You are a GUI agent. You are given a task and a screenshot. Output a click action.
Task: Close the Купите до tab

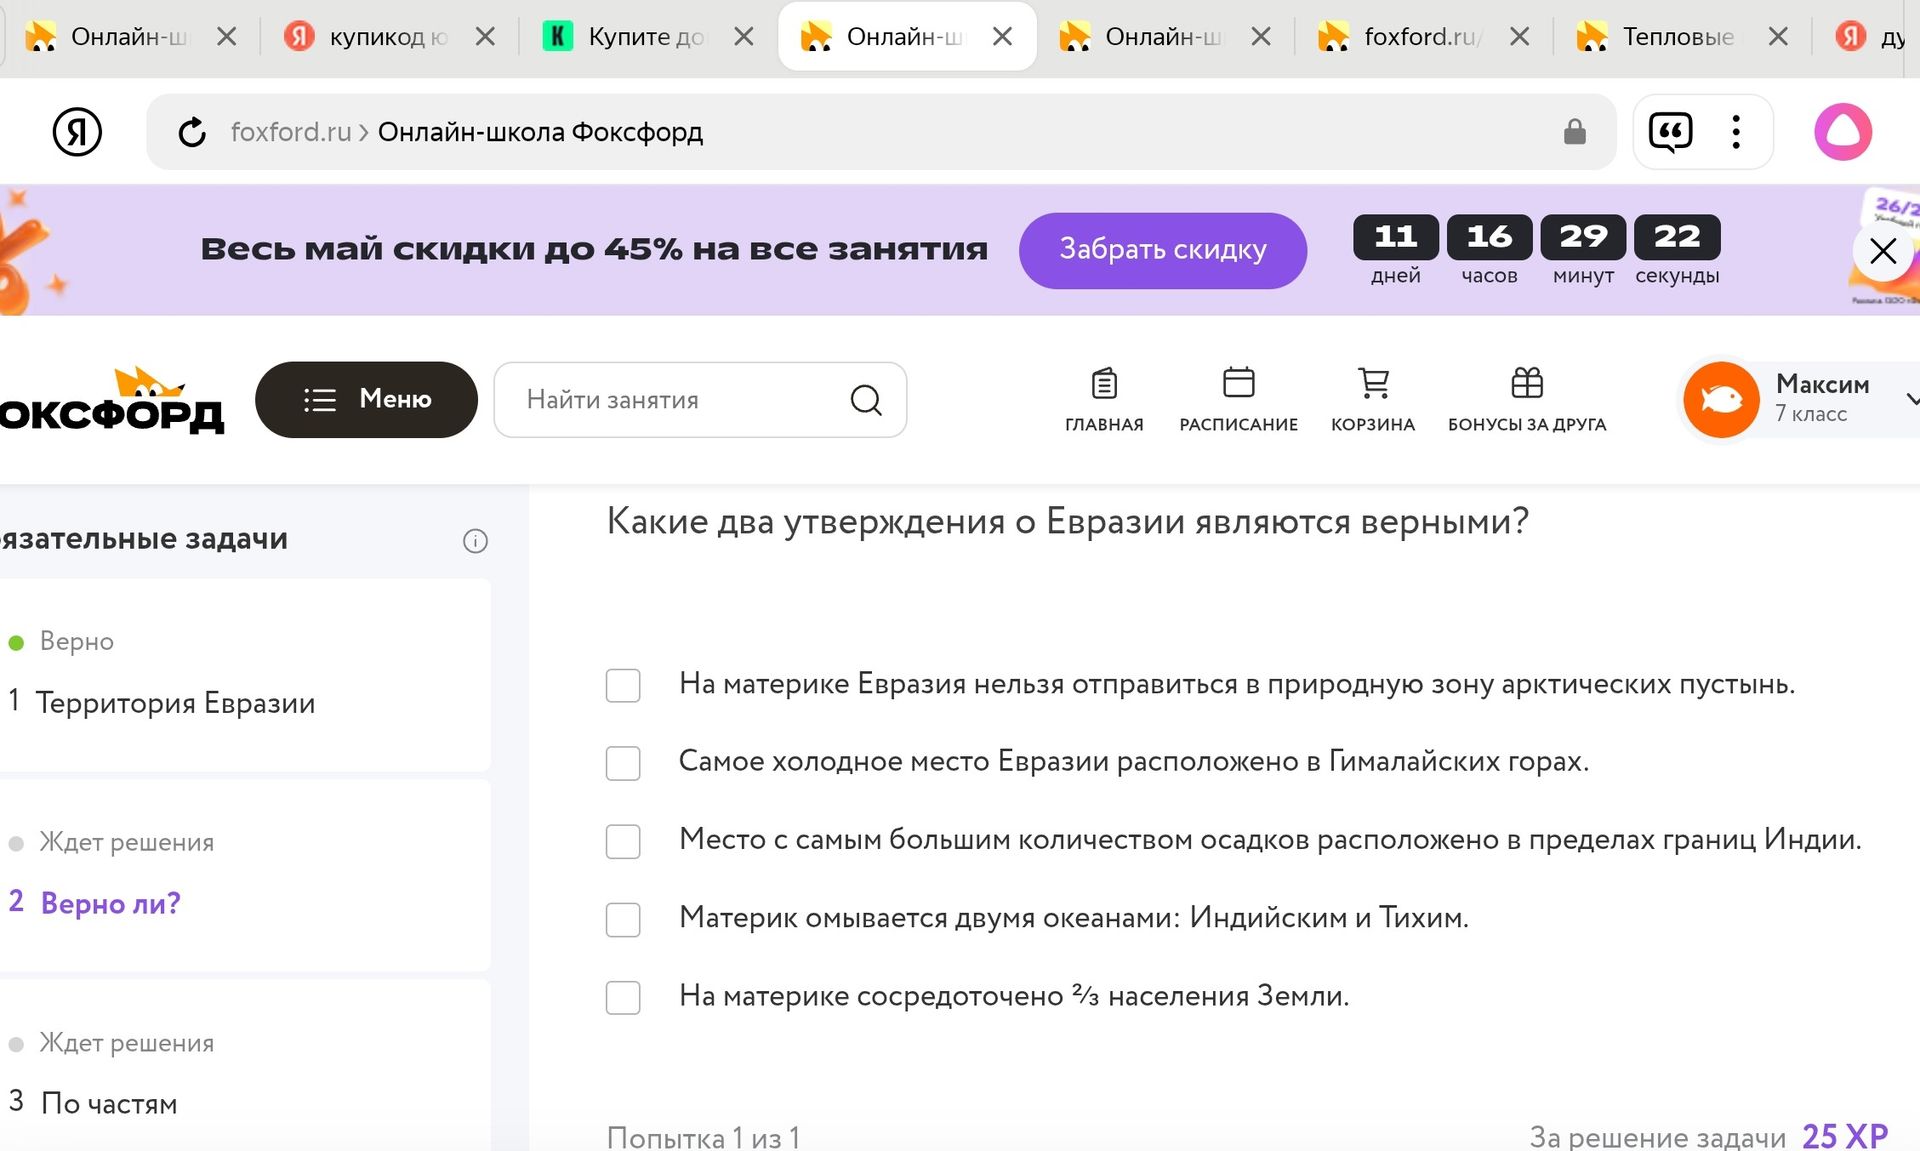(x=744, y=37)
